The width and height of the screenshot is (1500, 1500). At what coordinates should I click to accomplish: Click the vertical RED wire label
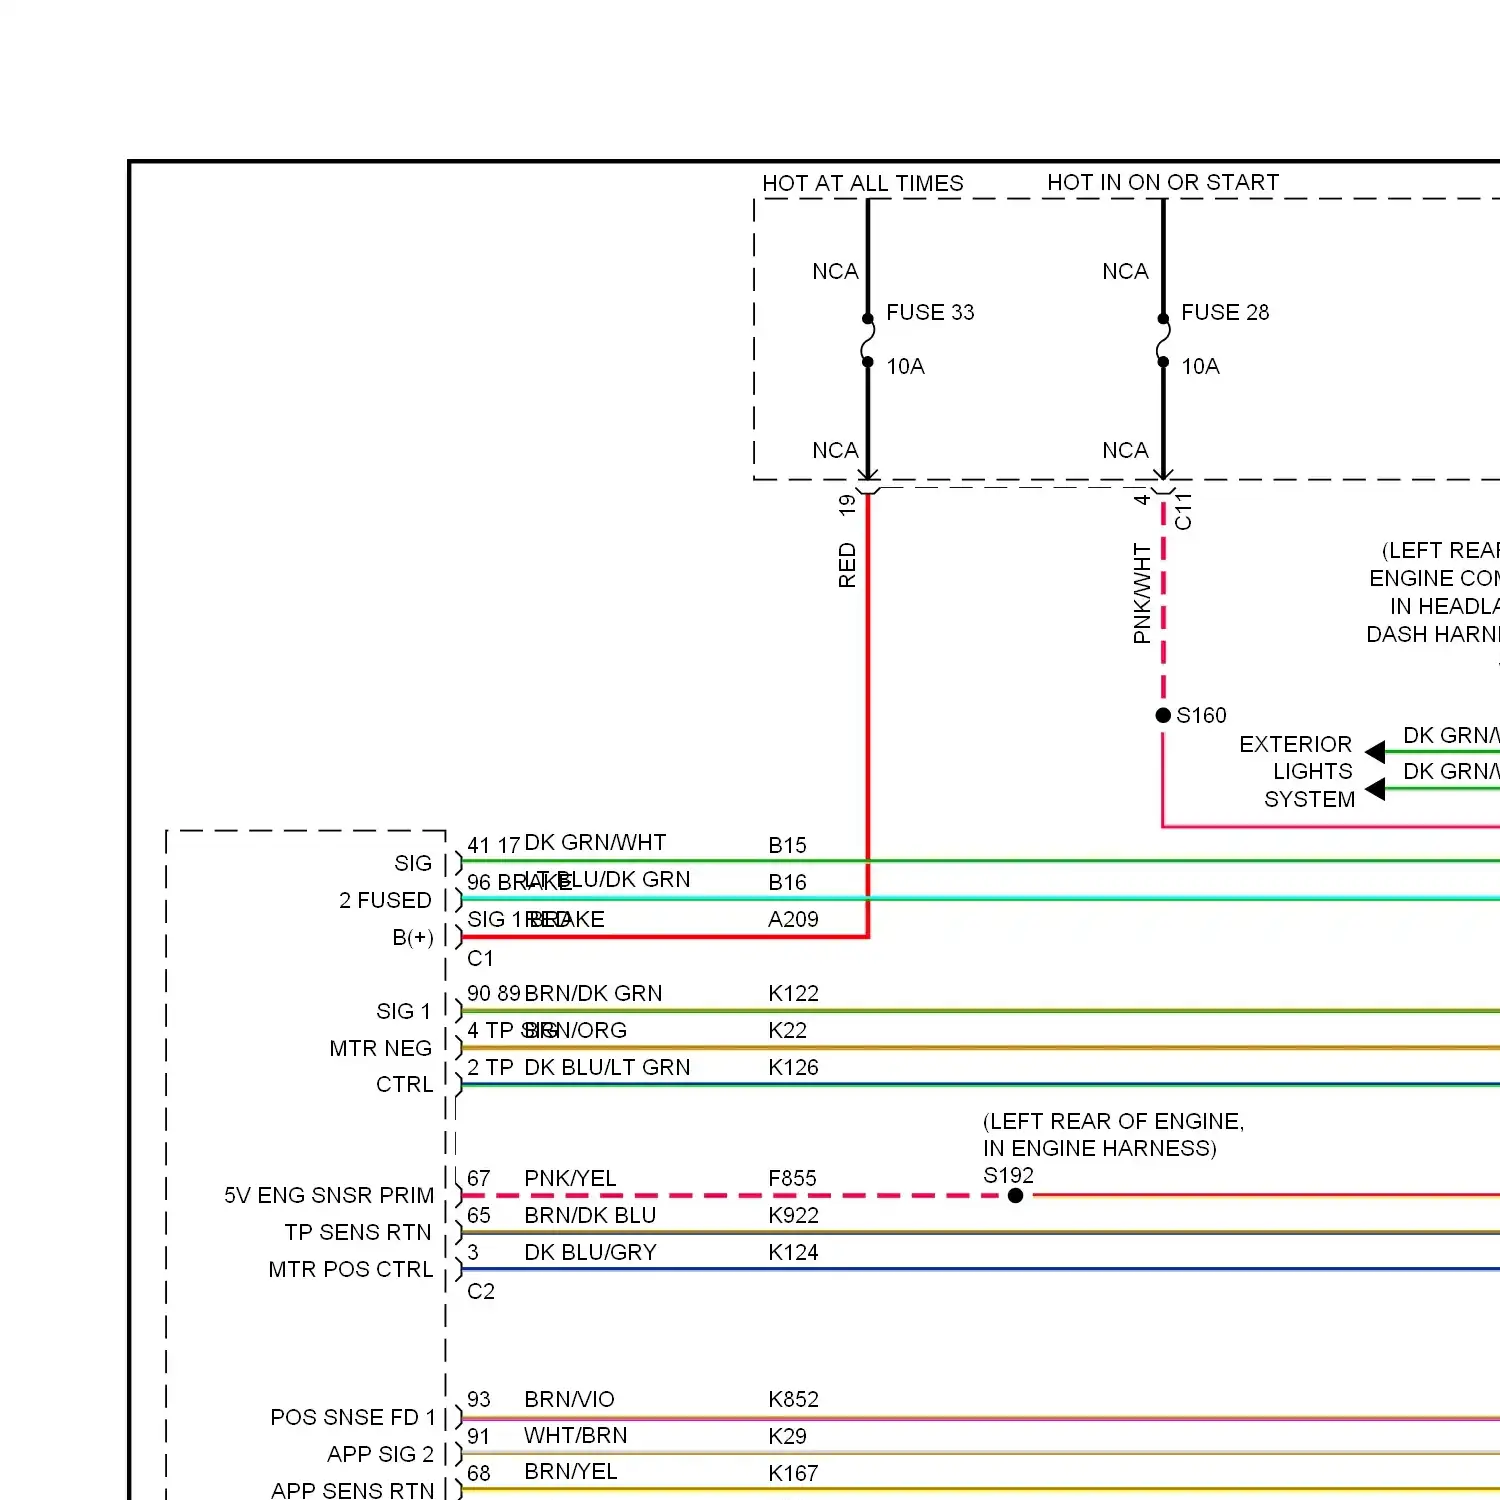[847, 565]
